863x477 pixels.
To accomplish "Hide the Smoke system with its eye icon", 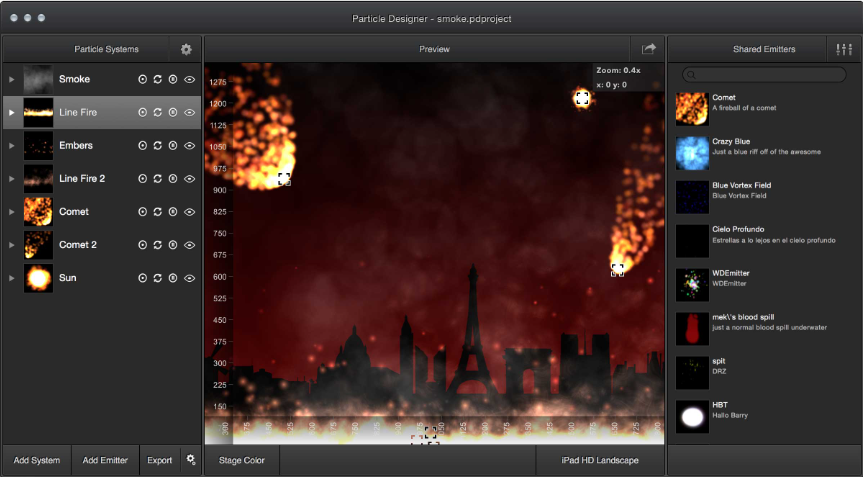I will tap(189, 79).
